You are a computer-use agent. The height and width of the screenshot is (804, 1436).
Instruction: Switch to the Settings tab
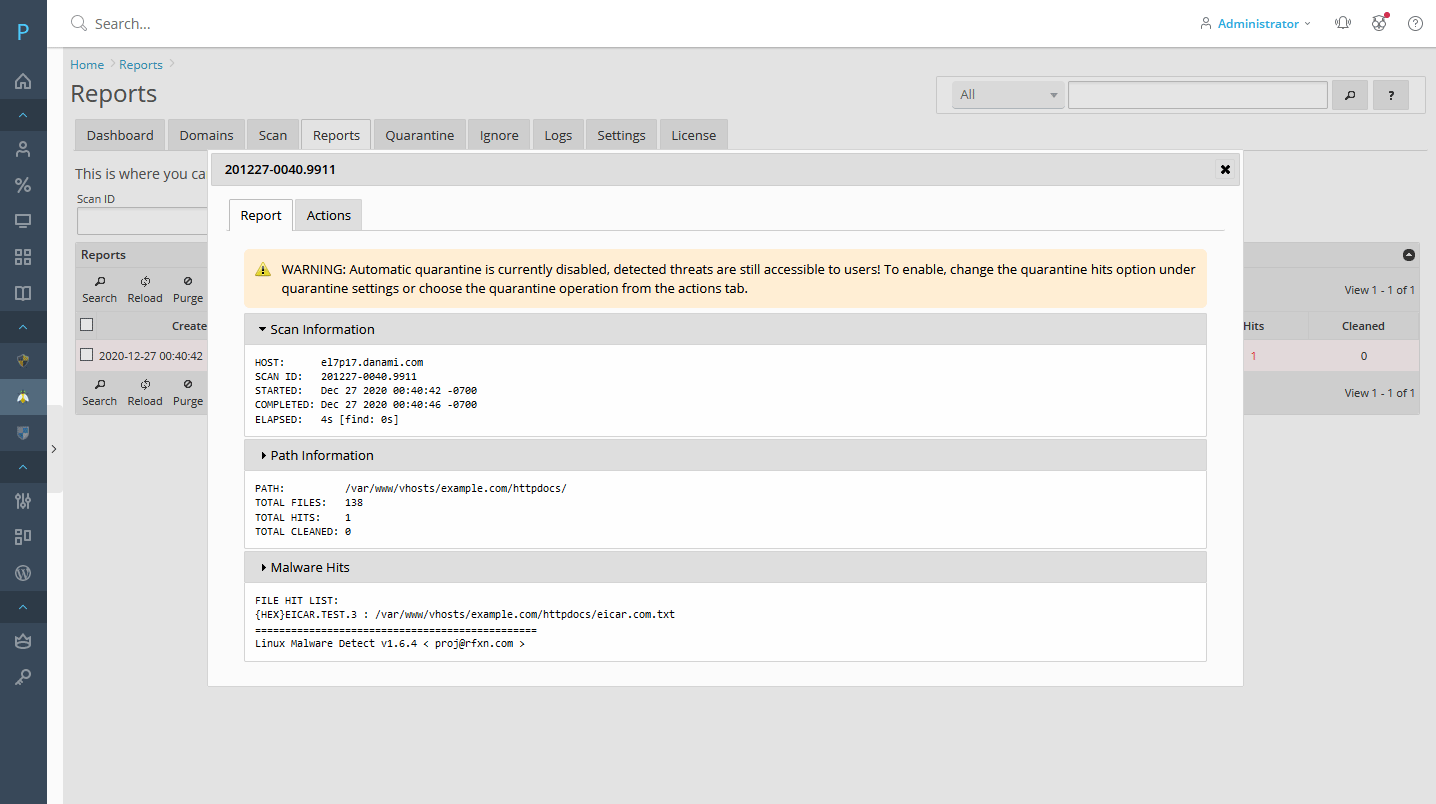(x=621, y=135)
